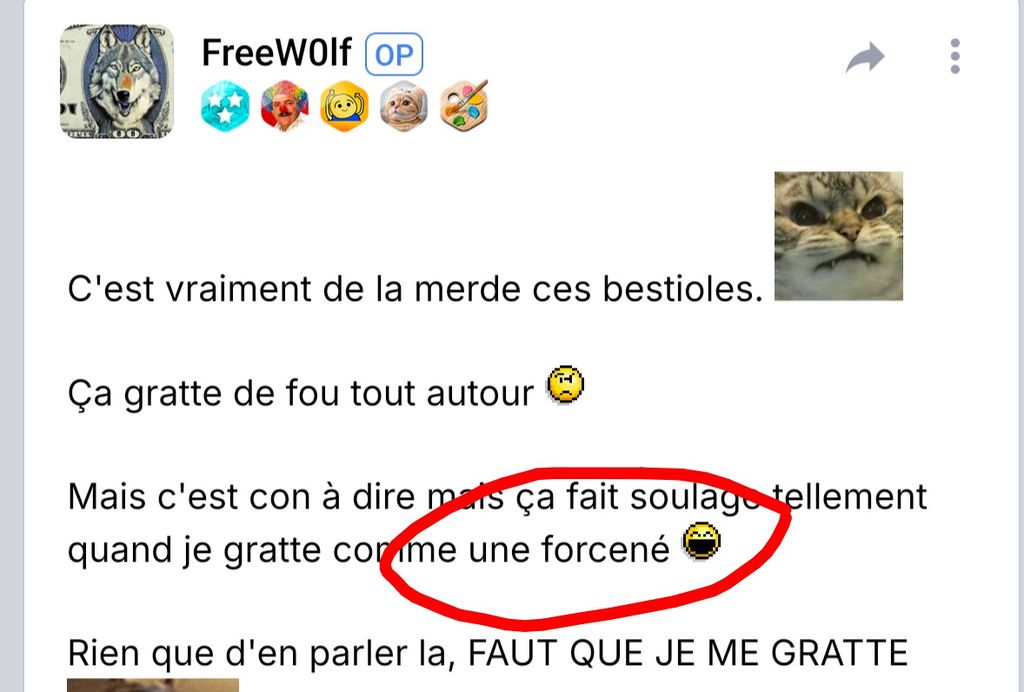The height and width of the screenshot is (692, 1024).
Task: Click the OP badge next to username
Action: pos(394,54)
